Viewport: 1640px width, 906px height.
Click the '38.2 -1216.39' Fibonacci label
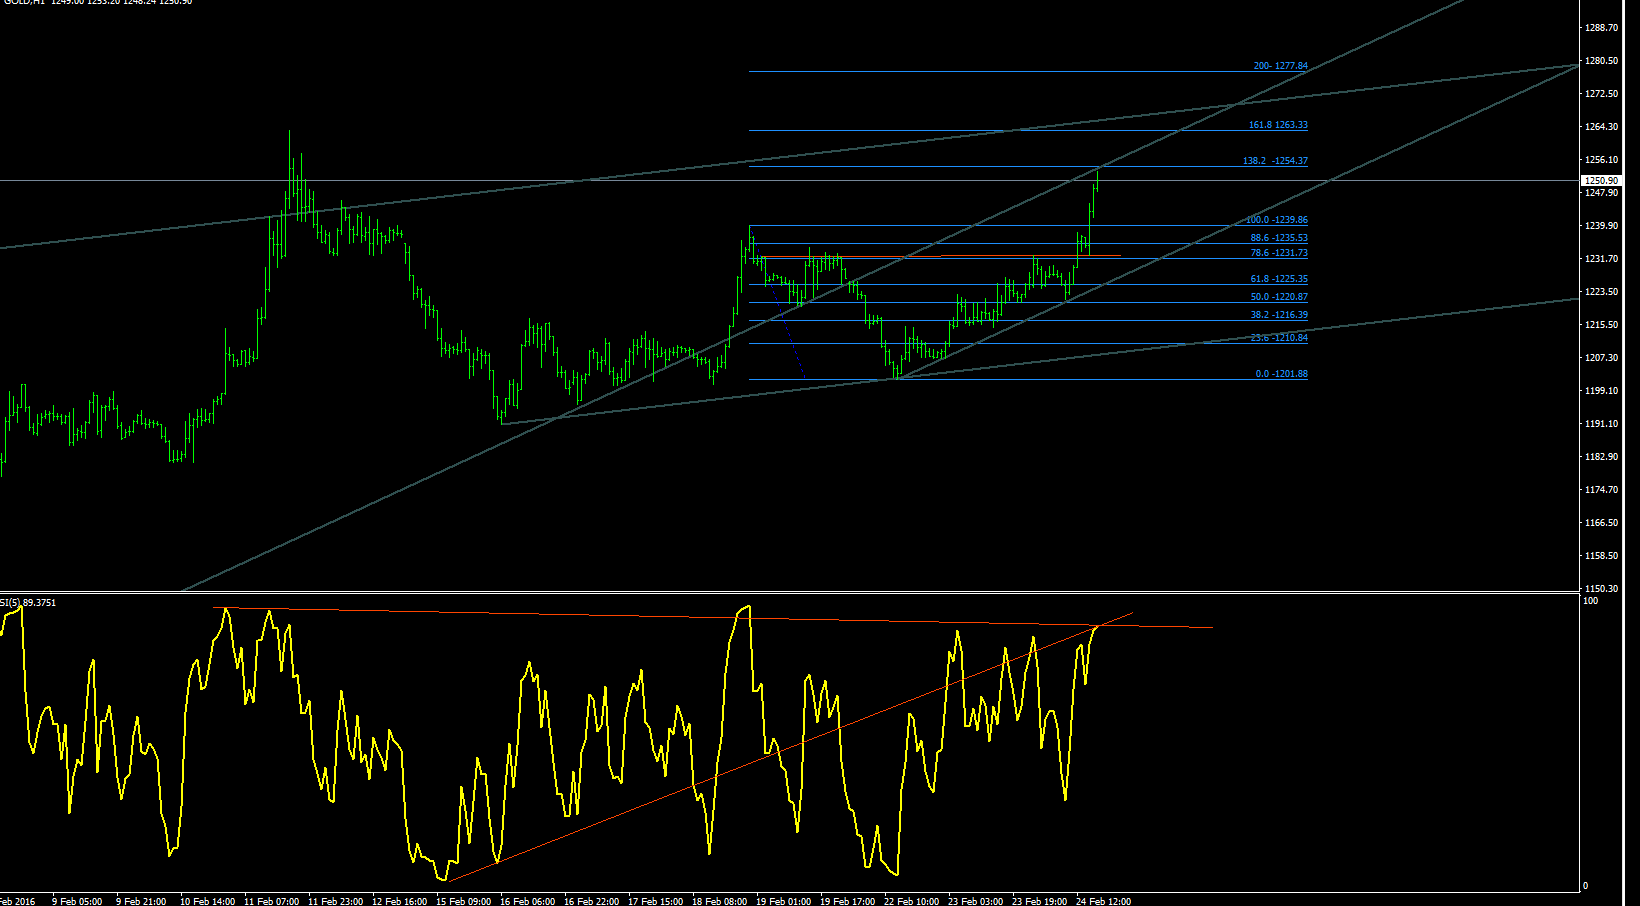click(1279, 315)
